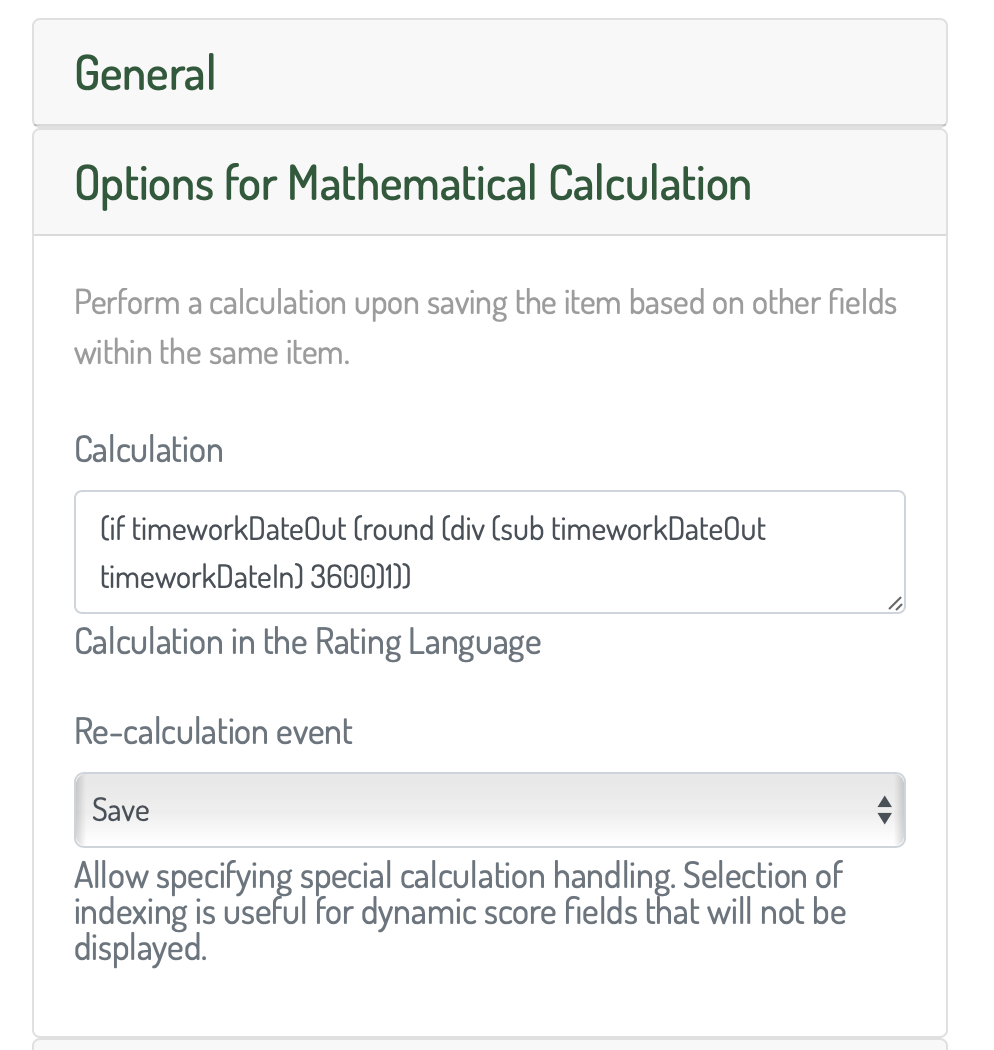Click the Calculation field label
The image size is (994, 1050).
[x=149, y=449]
